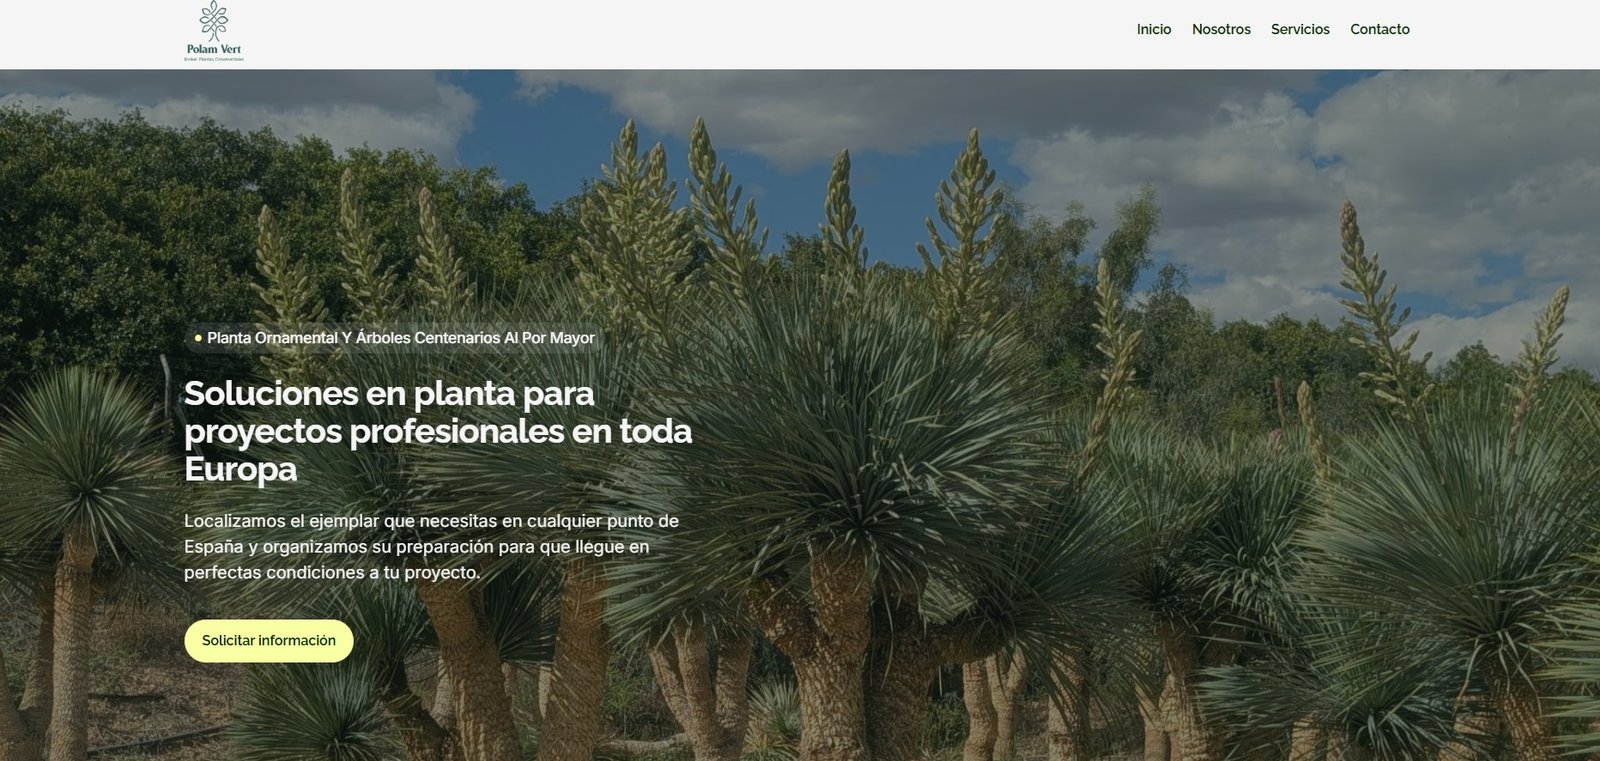Viewport: 1600px width, 761px height.
Task: Click the "Soluciones en planta para" headline line
Action: 389,393
